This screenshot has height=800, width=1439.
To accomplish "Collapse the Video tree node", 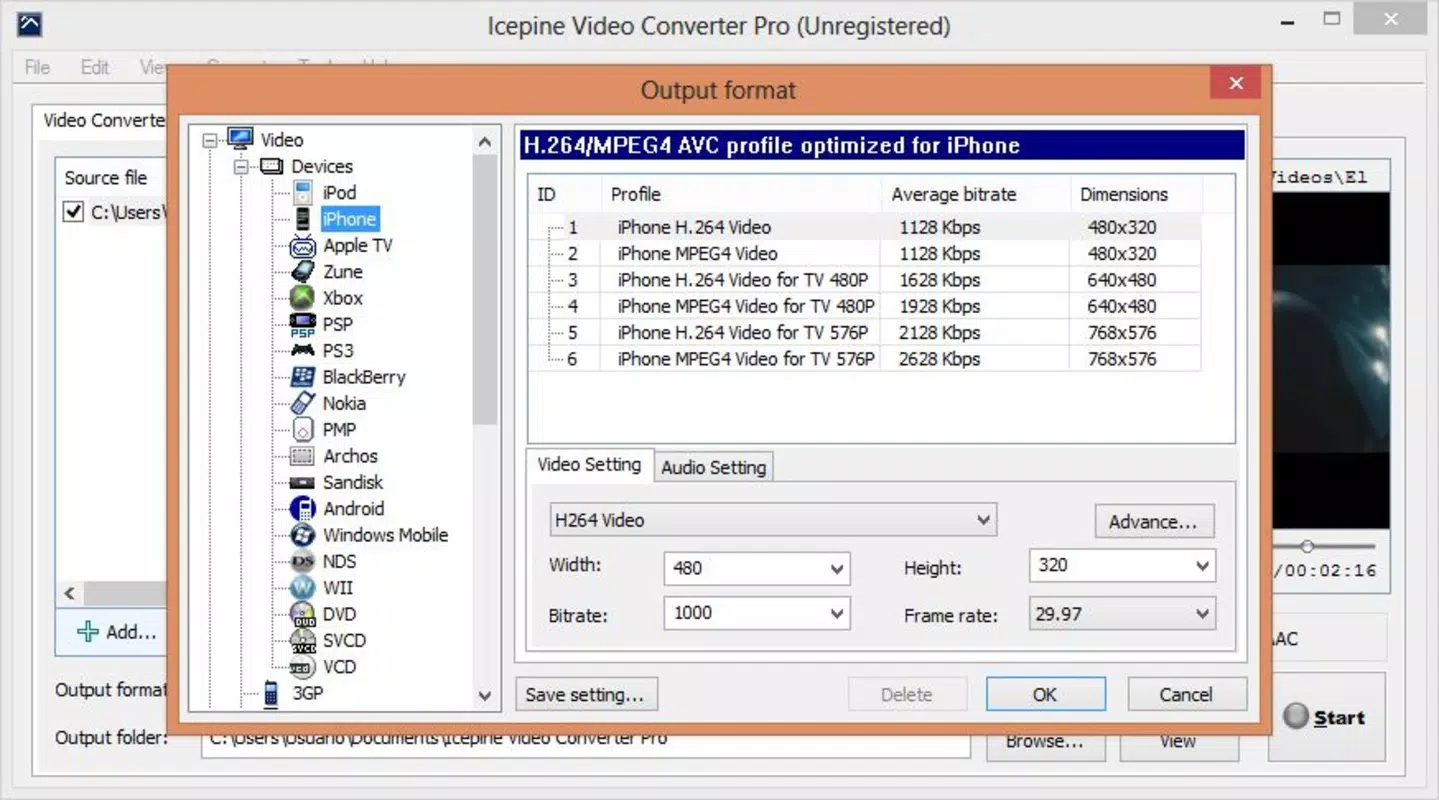I will (x=210, y=140).
